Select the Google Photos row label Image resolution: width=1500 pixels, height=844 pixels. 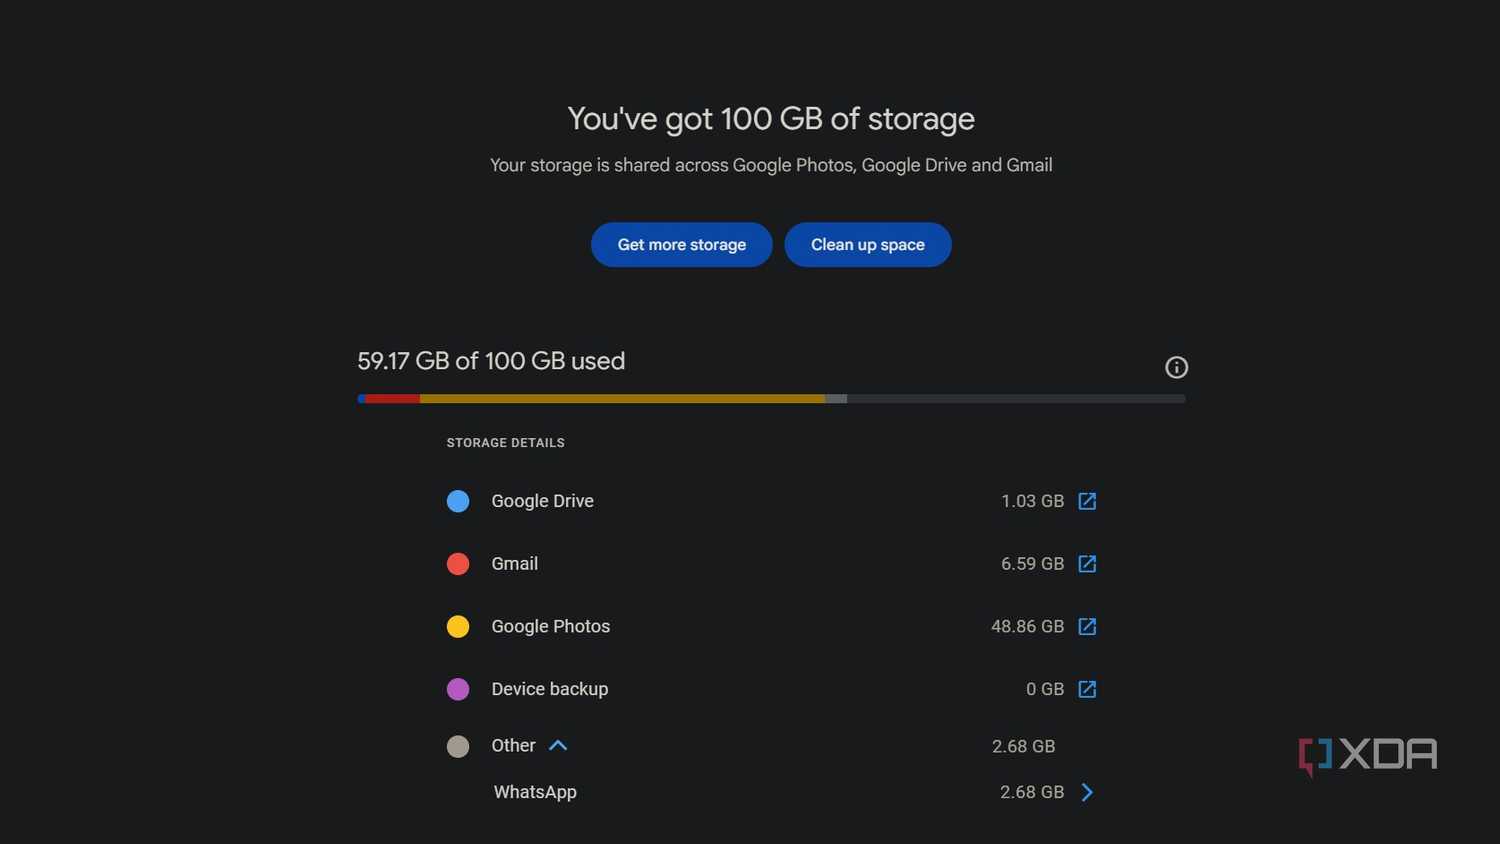click(550, 626)
